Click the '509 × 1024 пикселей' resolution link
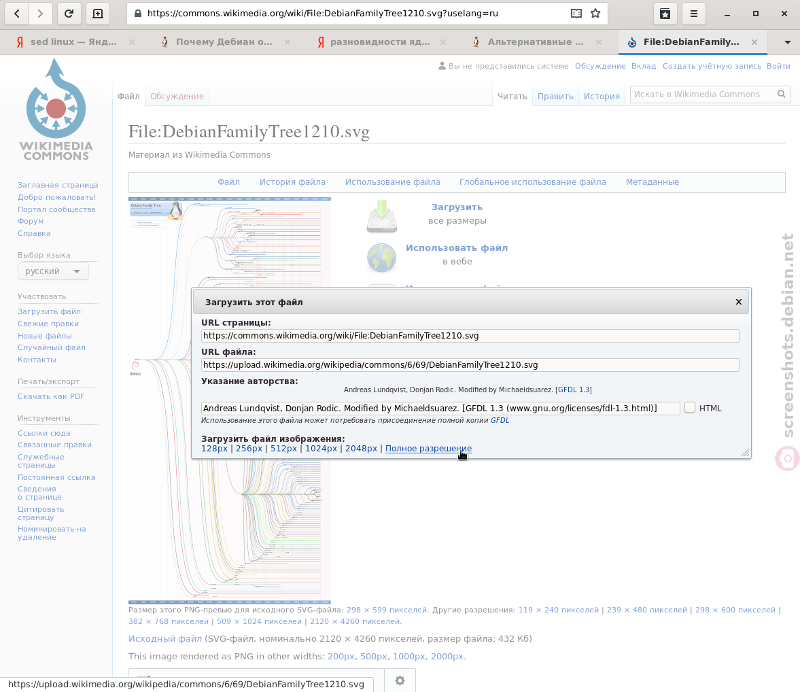Screen dimensions: 800x692 [x=259, y=622]
